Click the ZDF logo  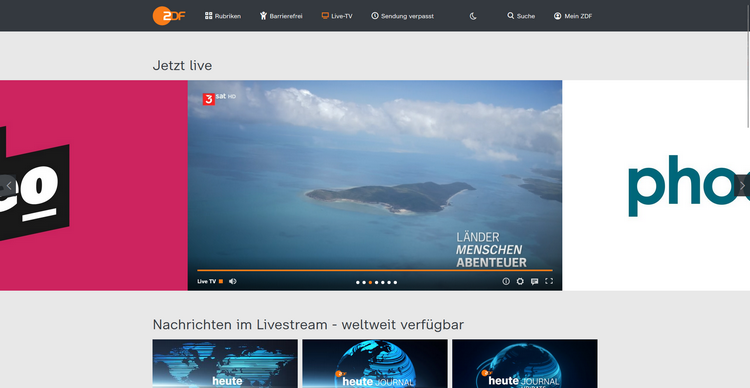169,16
